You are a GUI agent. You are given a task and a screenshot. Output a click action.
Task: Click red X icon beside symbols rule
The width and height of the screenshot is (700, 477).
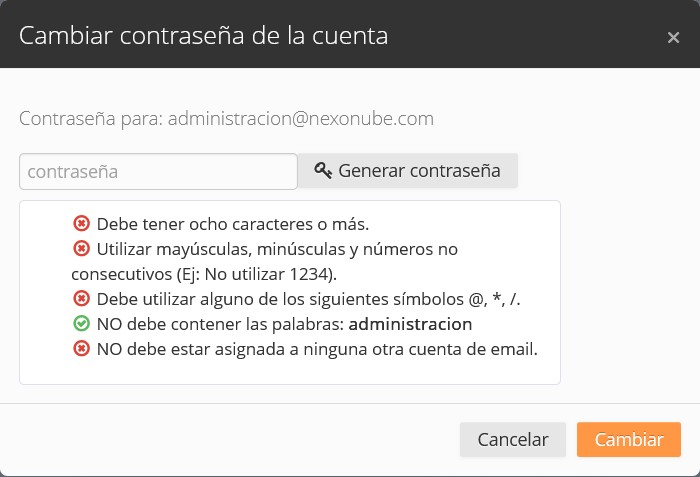coord(81,299)
